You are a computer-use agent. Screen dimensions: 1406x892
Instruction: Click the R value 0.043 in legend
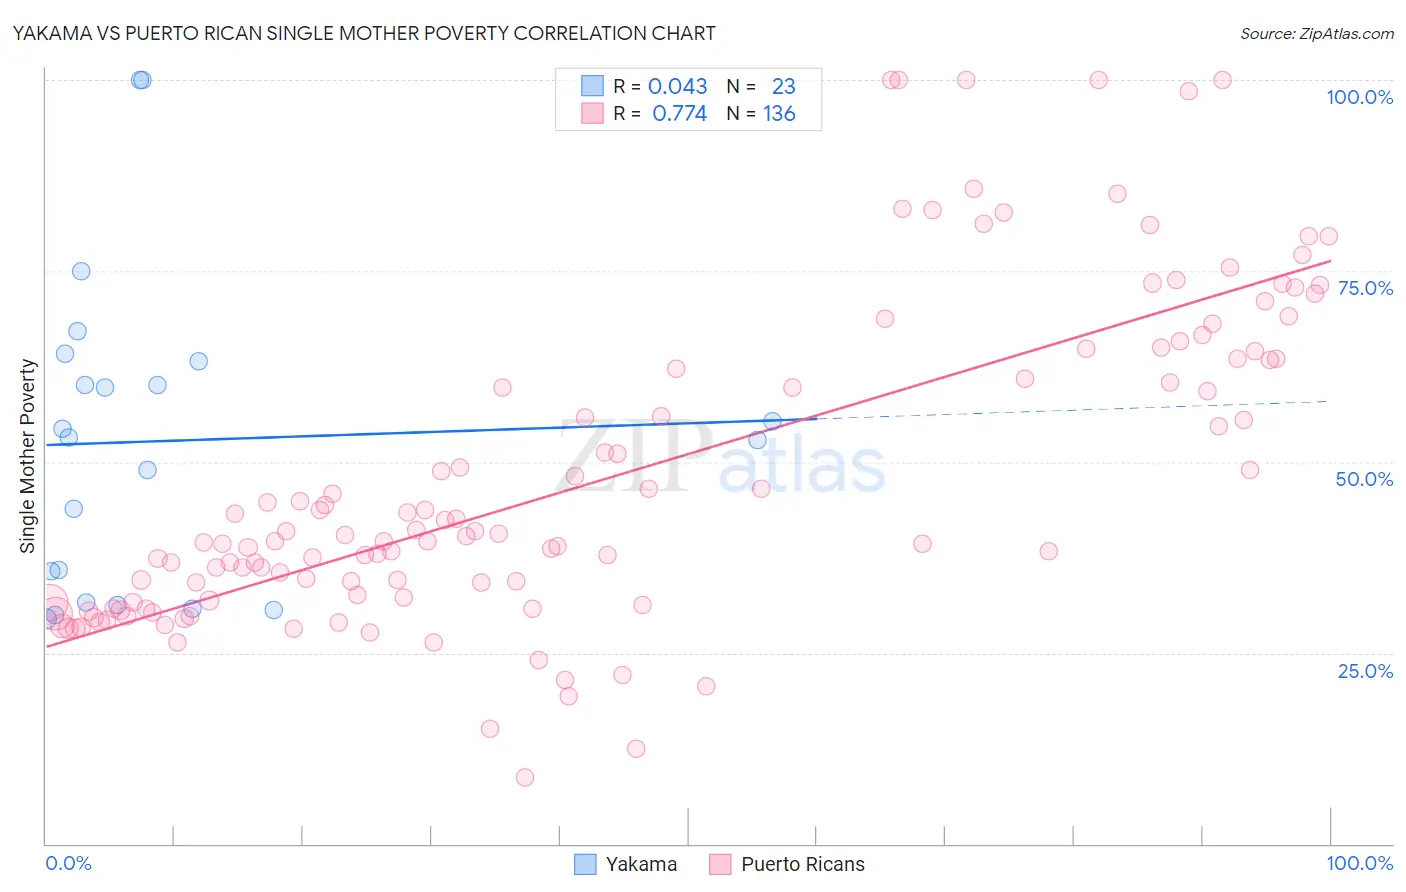click(x=677, y=86)
